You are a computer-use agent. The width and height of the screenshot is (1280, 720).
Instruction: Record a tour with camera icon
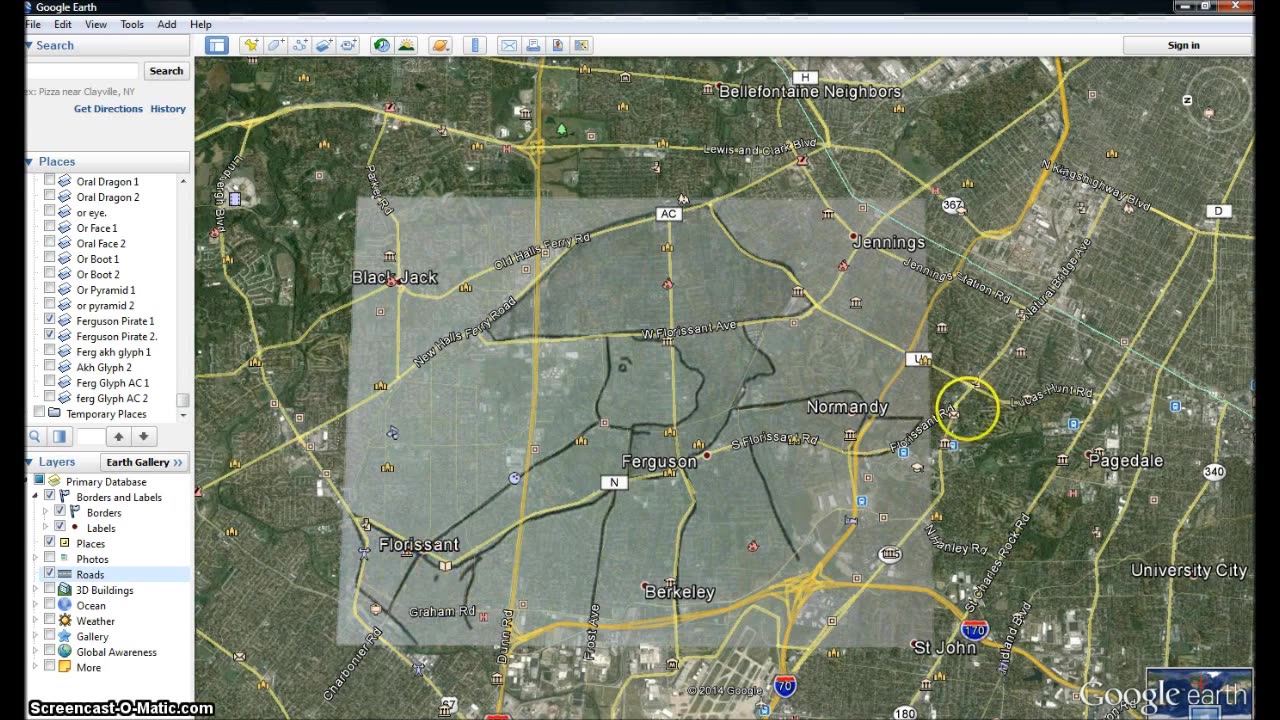(348, 45)
